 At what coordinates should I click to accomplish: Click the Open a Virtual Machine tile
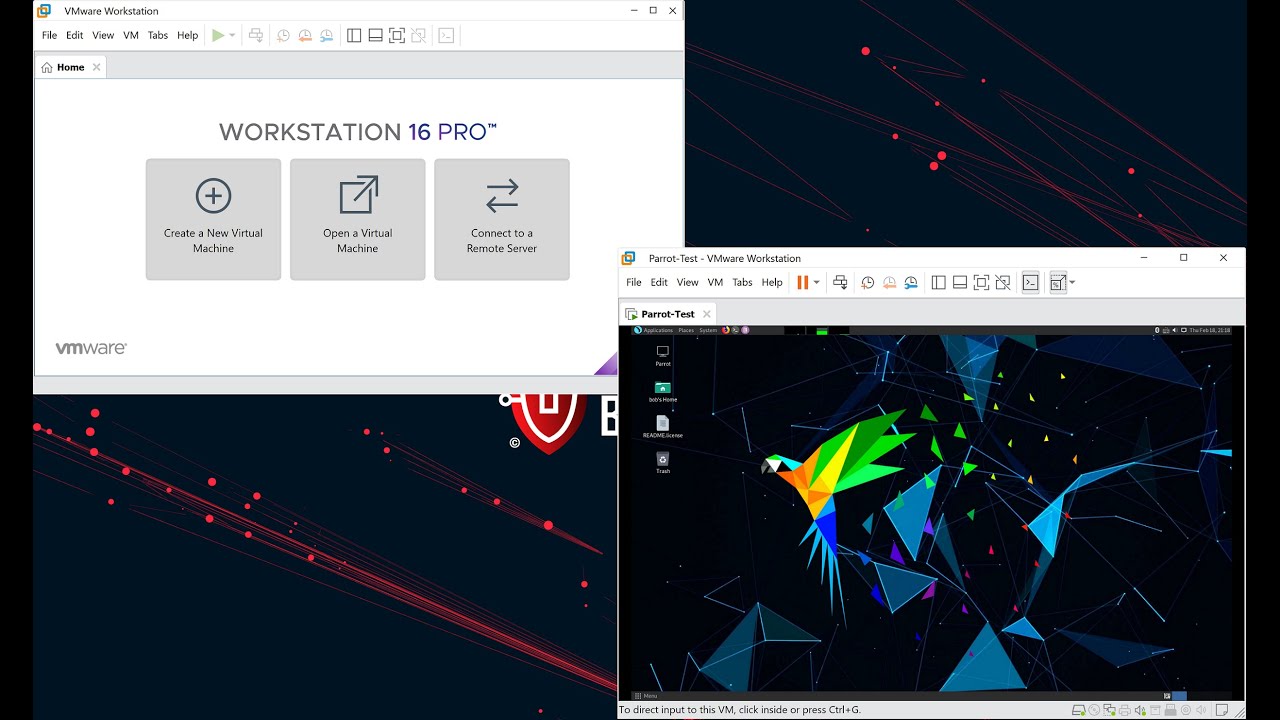(357, 219)
